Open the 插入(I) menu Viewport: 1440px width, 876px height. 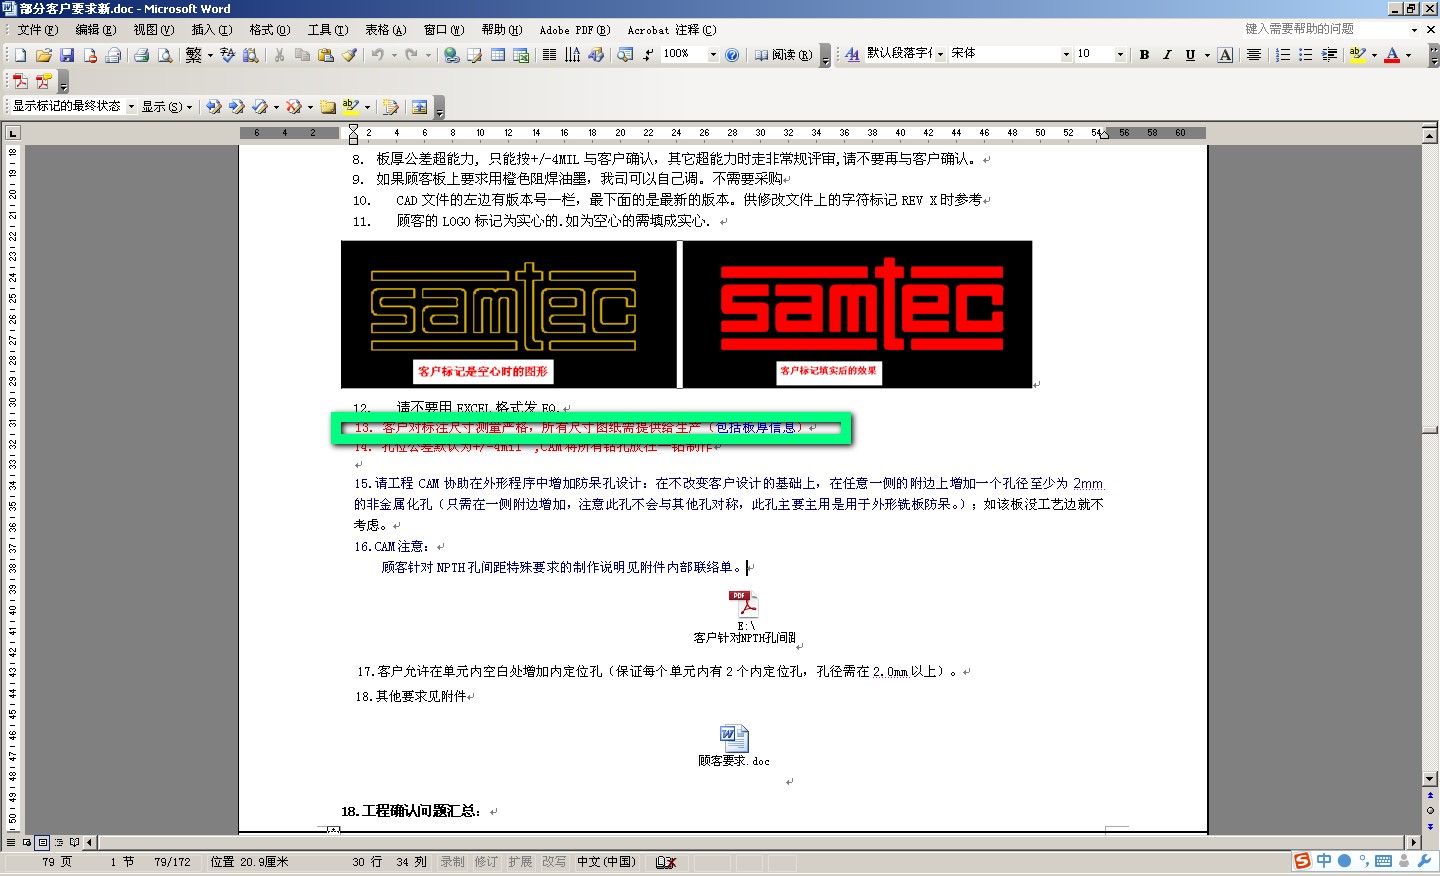[212, 30]
